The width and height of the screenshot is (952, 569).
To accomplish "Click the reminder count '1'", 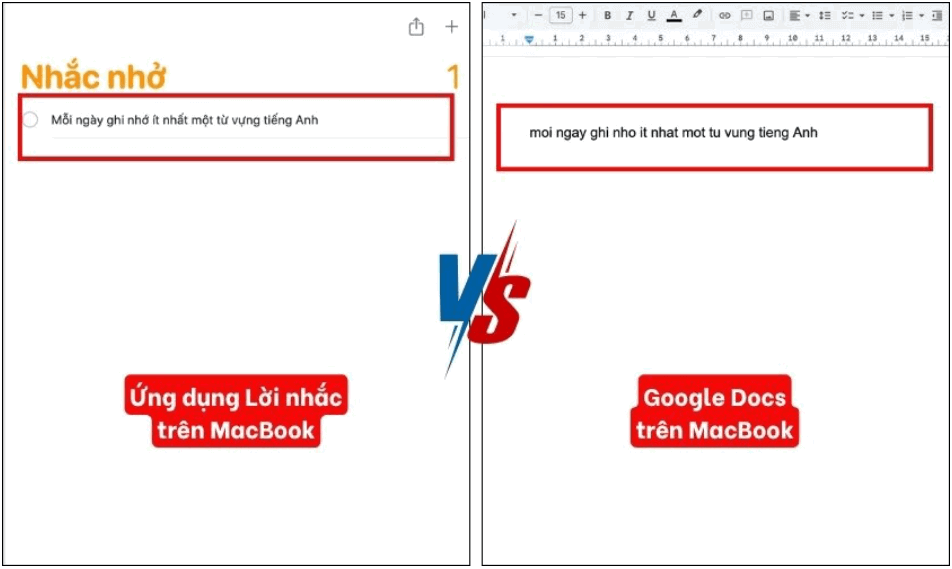I will pyautogui.click(x=453, y=77).
